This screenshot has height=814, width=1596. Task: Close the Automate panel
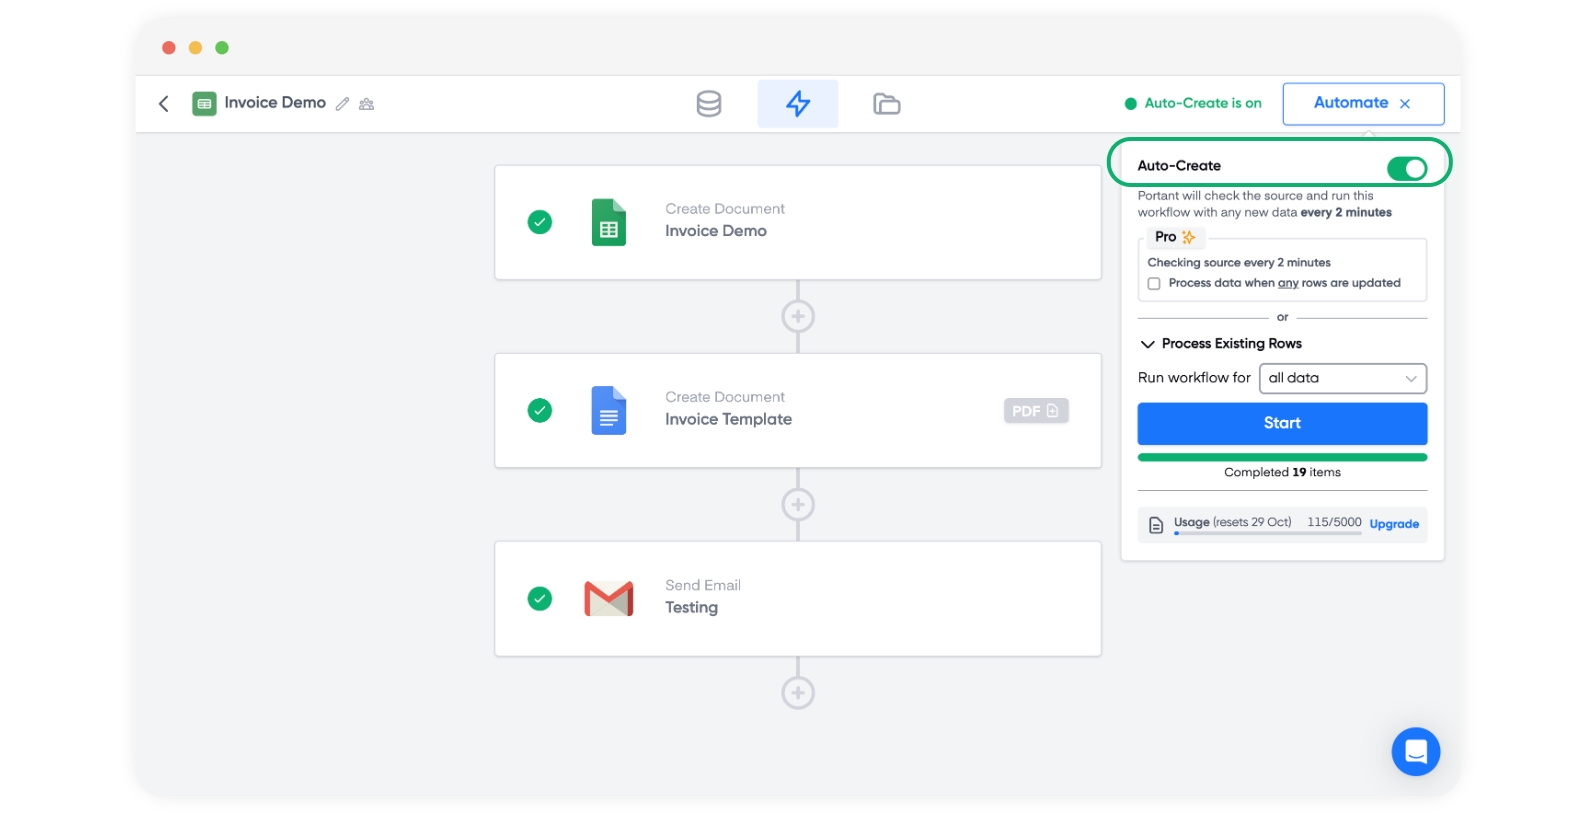1405,104
